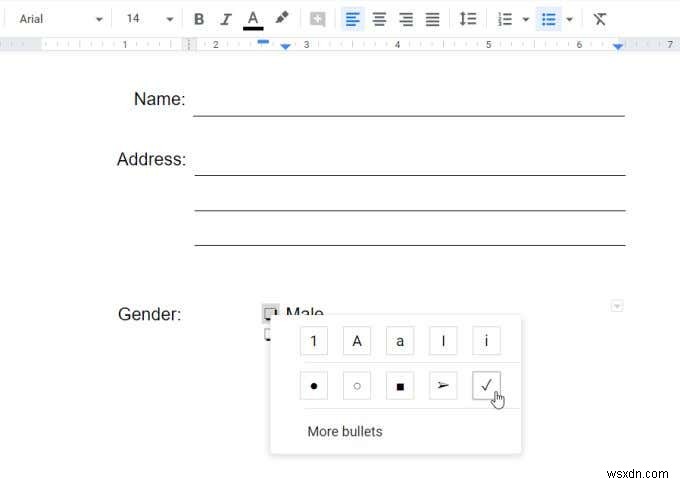This screenshot has width=680, height=484.
Task: Open the Arial font dropdown
Action: [60, 19]
